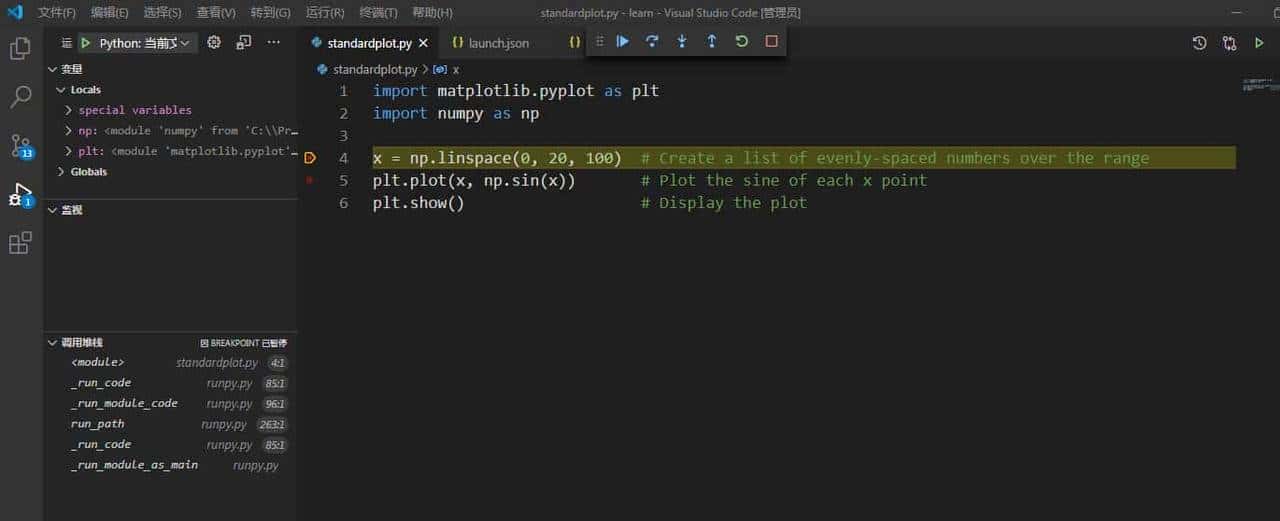
Task: Close the standardplot.py tab
Action: coord(423,43)
